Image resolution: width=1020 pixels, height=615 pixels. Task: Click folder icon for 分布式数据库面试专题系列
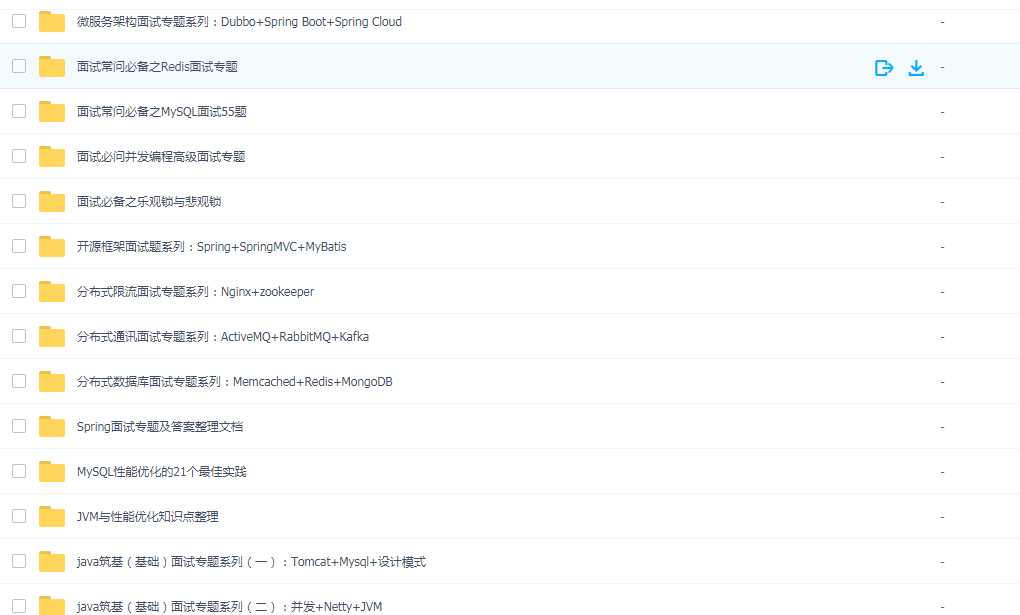coord(52,381)
